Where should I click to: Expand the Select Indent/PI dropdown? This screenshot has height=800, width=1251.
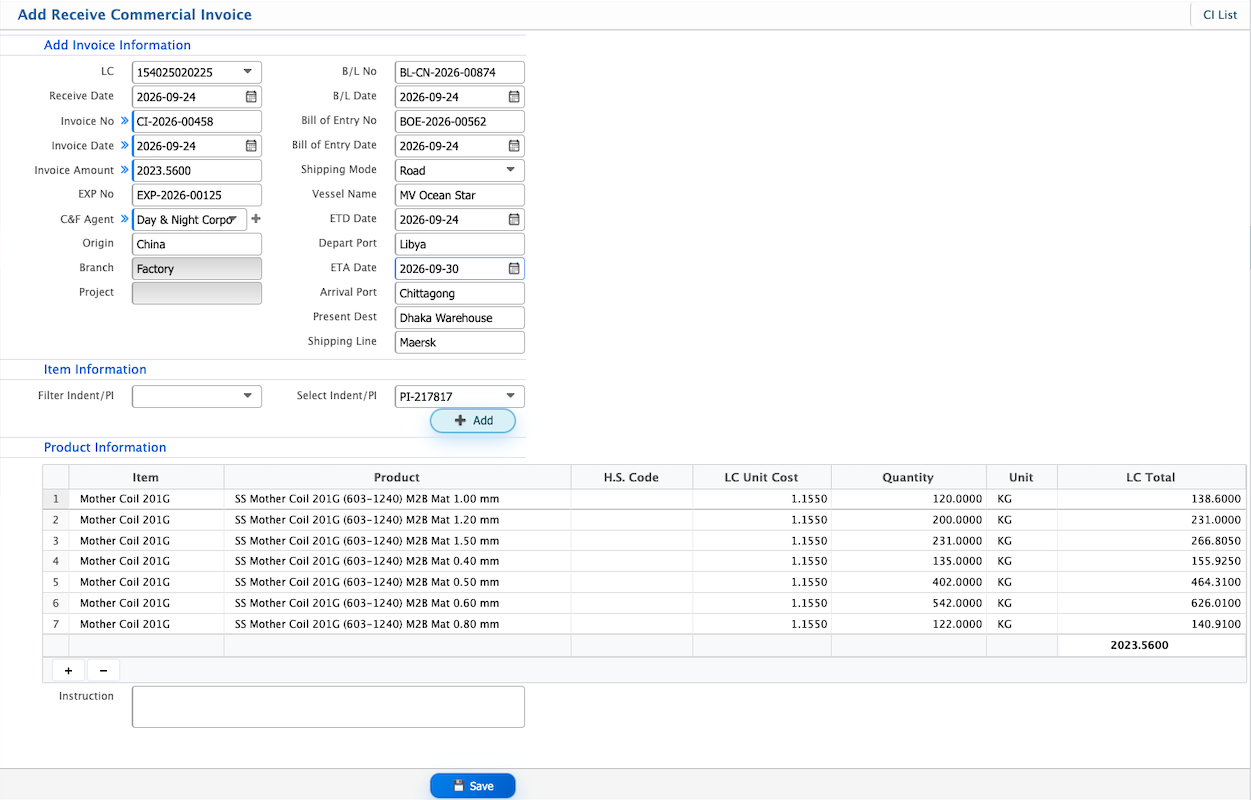pyautogui.click(x=510, y=396)
